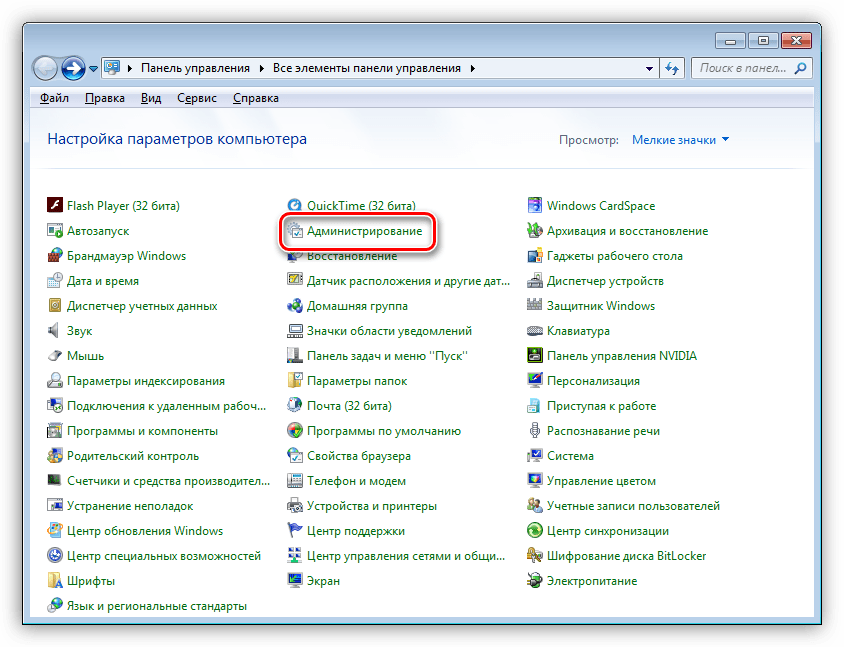Open the Файл menu
This screenshot has height=647, width=844.
[x=53, y=98]
